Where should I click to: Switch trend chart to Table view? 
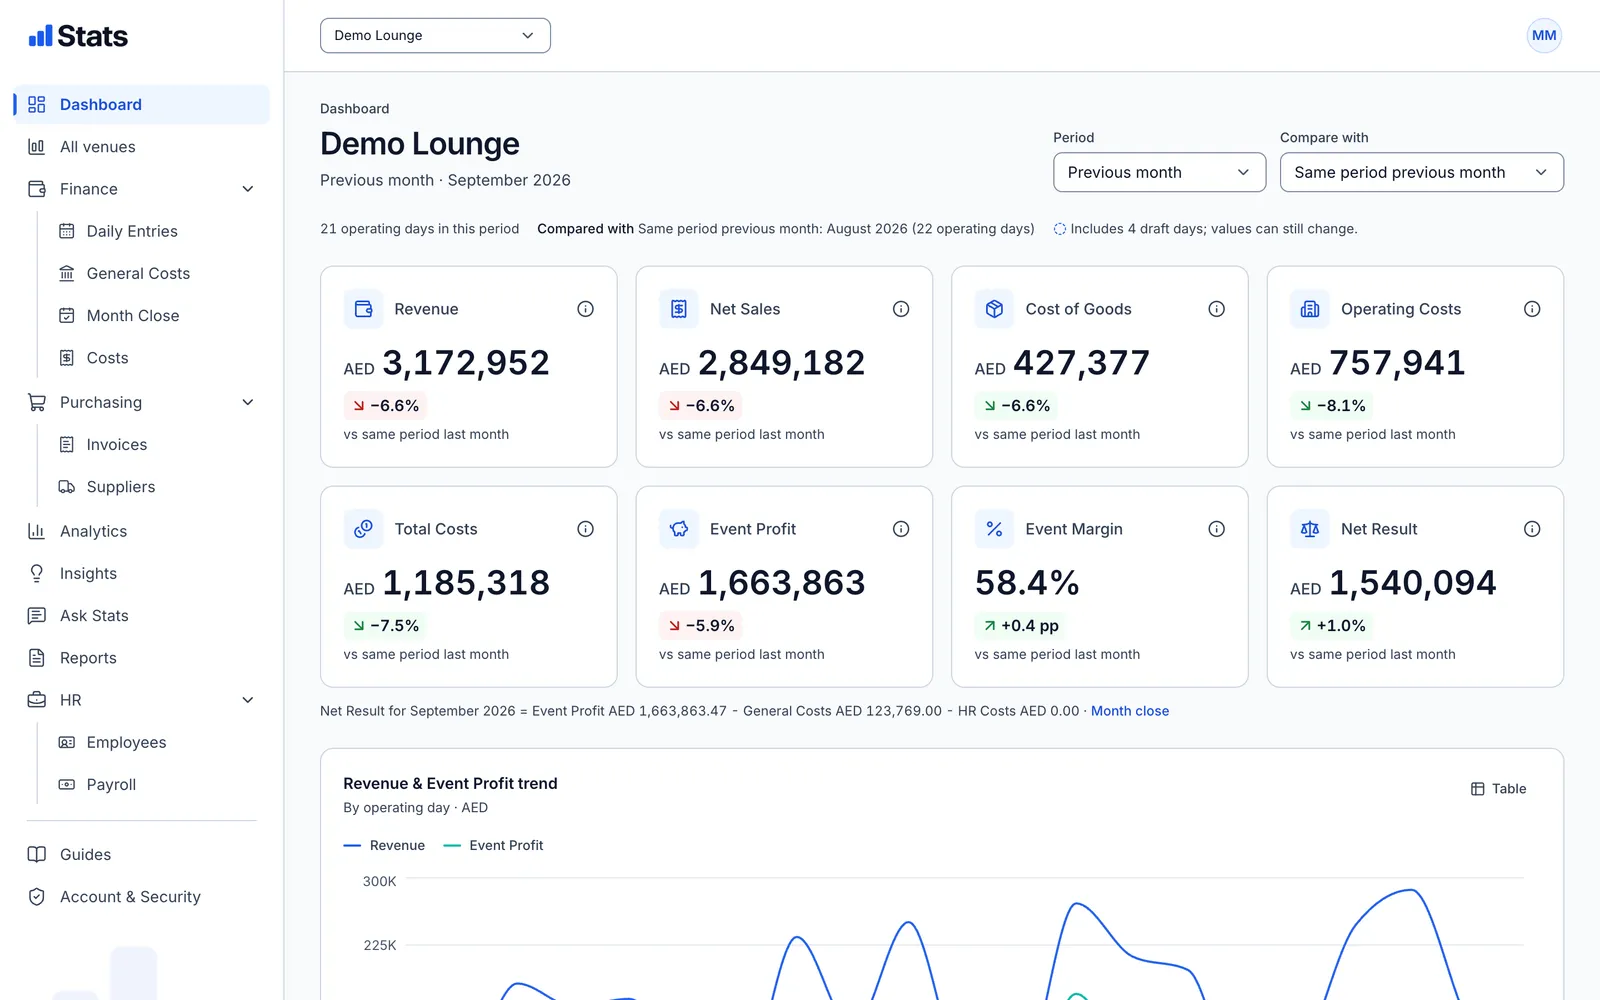click(1498, 789)
